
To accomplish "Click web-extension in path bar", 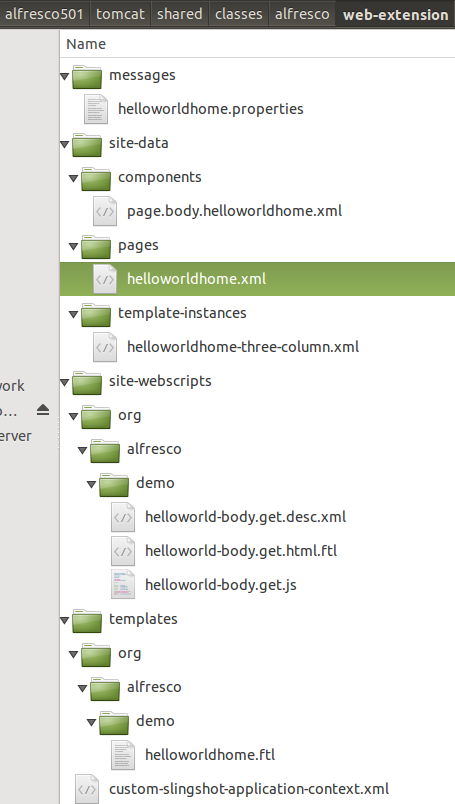I will pyautogui.click(x=395, y=14).
